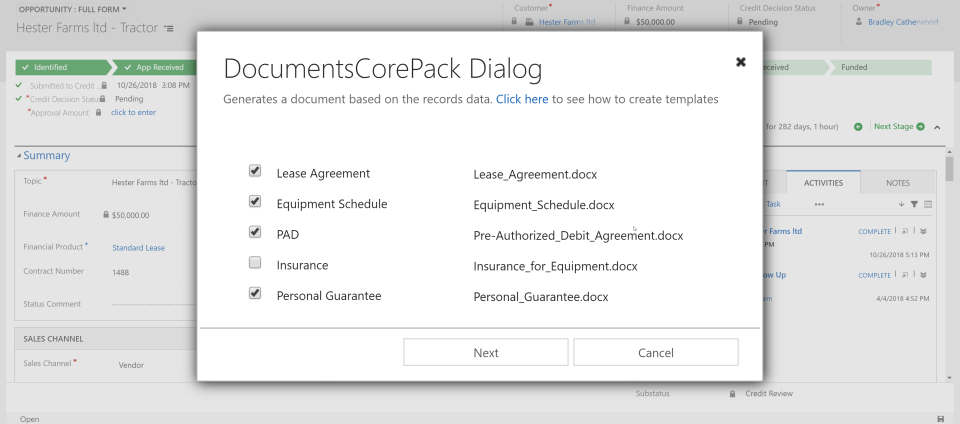Collapse the Summary section

[43, 155]
